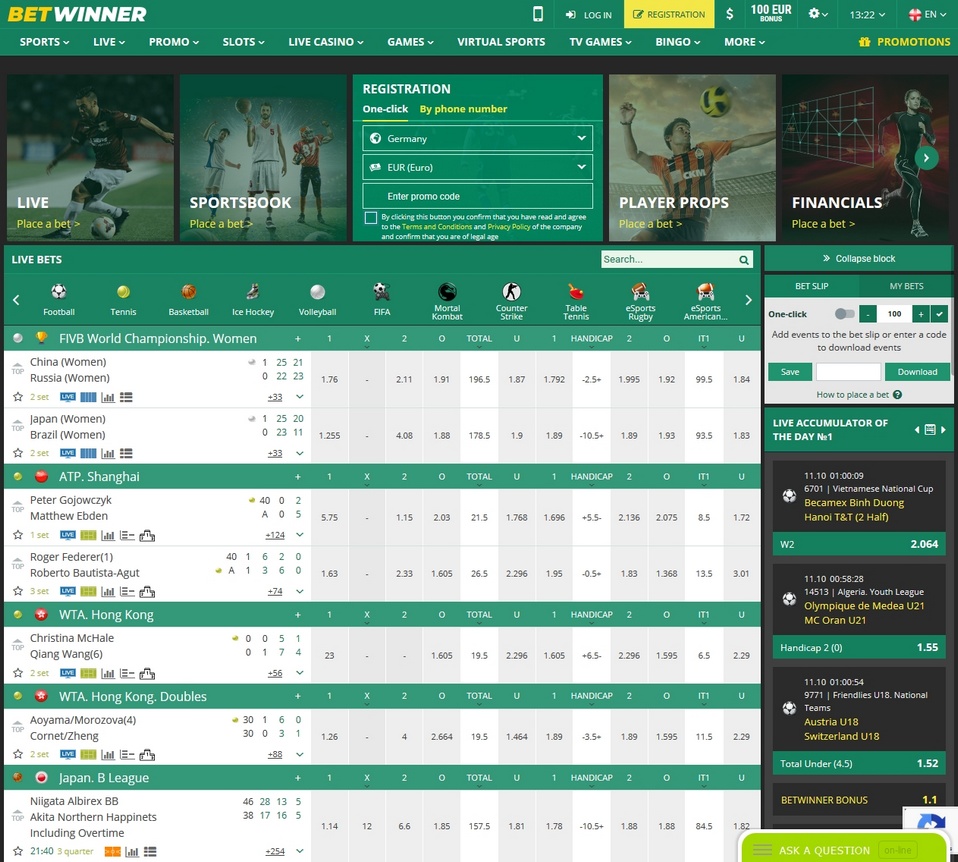
Task: Open the PROMOTIONS link
Action: click(x=904, y=42)
